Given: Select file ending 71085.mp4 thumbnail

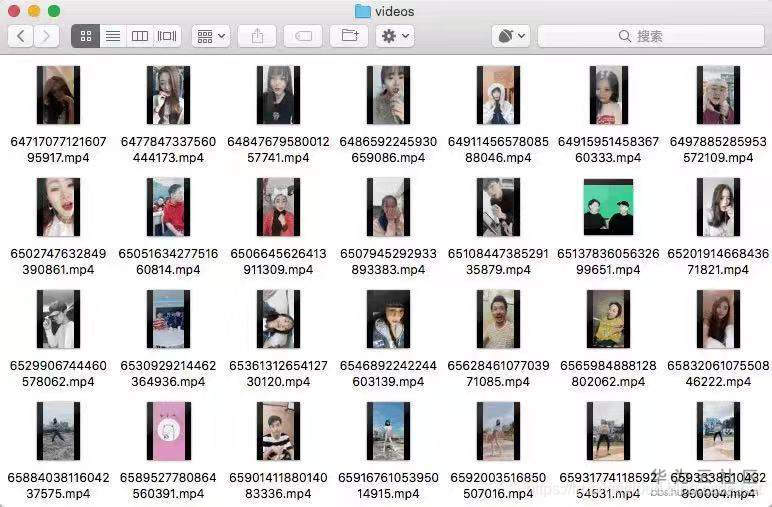Looking at the screenshot, I should [498, 319].
